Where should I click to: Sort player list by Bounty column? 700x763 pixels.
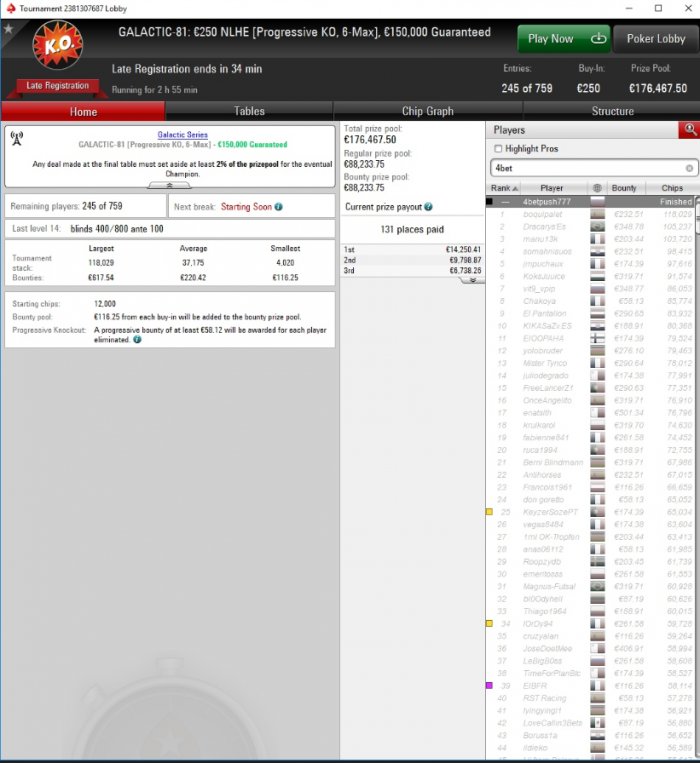pos(624,188)
